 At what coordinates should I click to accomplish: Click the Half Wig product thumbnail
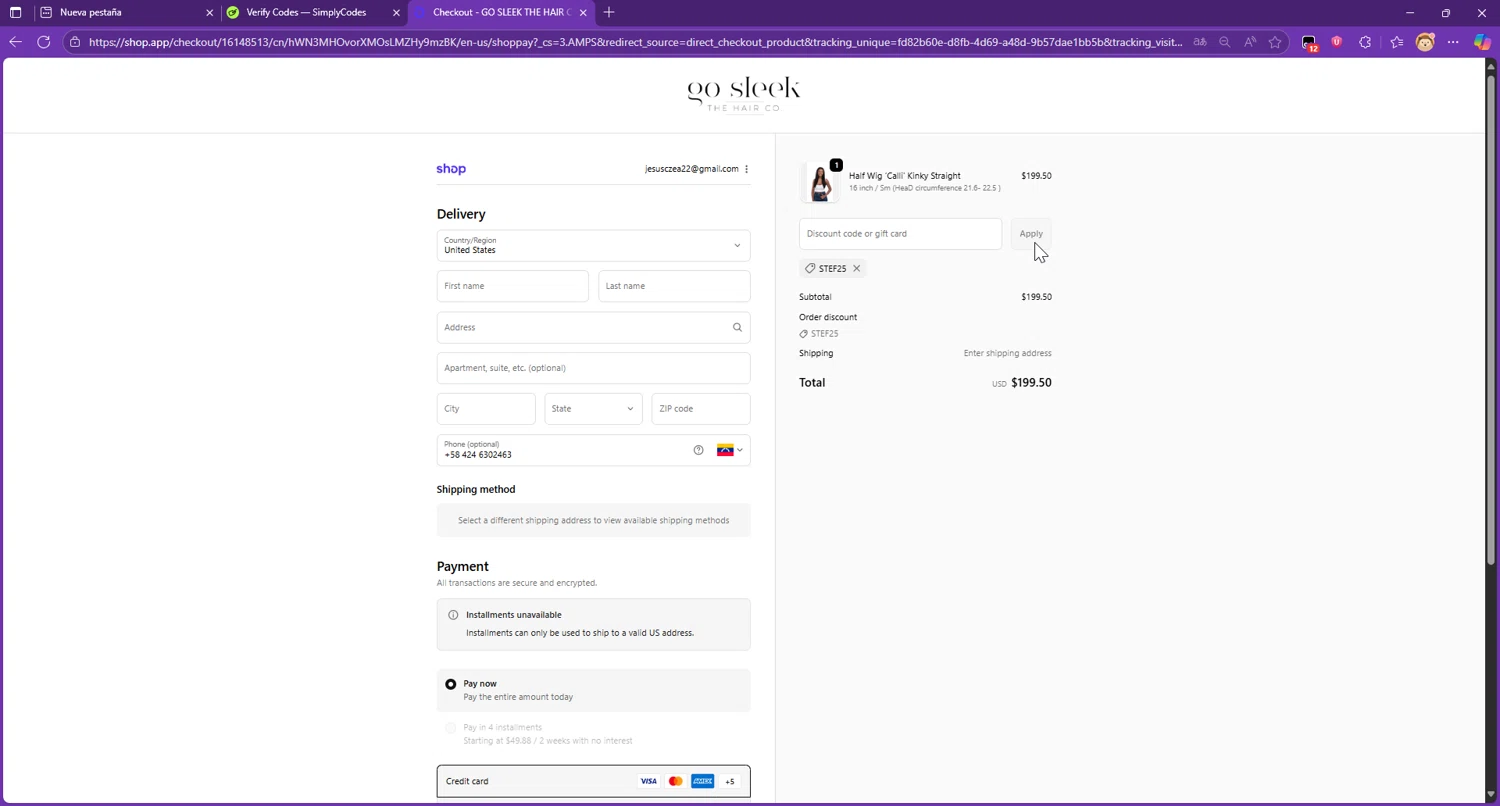pyautogui.click(x=820, y=182)
